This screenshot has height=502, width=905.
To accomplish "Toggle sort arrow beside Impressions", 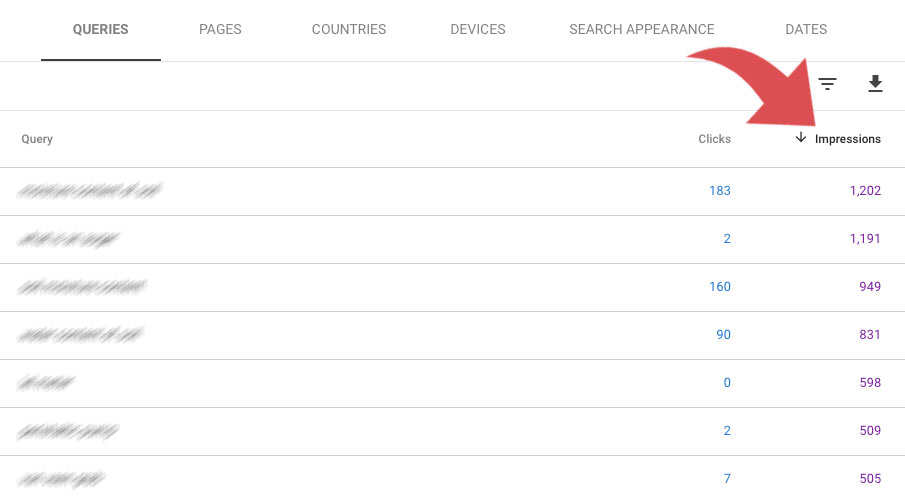I will [801, 137].
